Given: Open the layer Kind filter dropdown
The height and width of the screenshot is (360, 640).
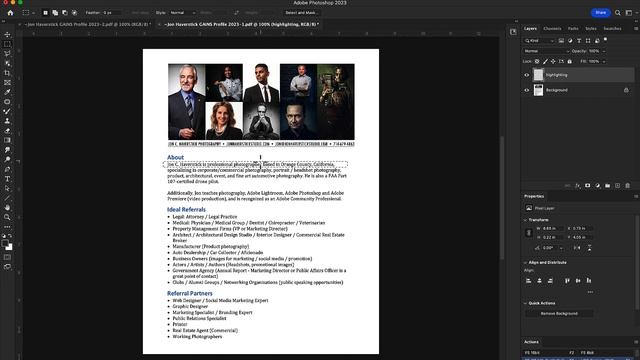Looking at the screenshot, I should pos(540,41).
